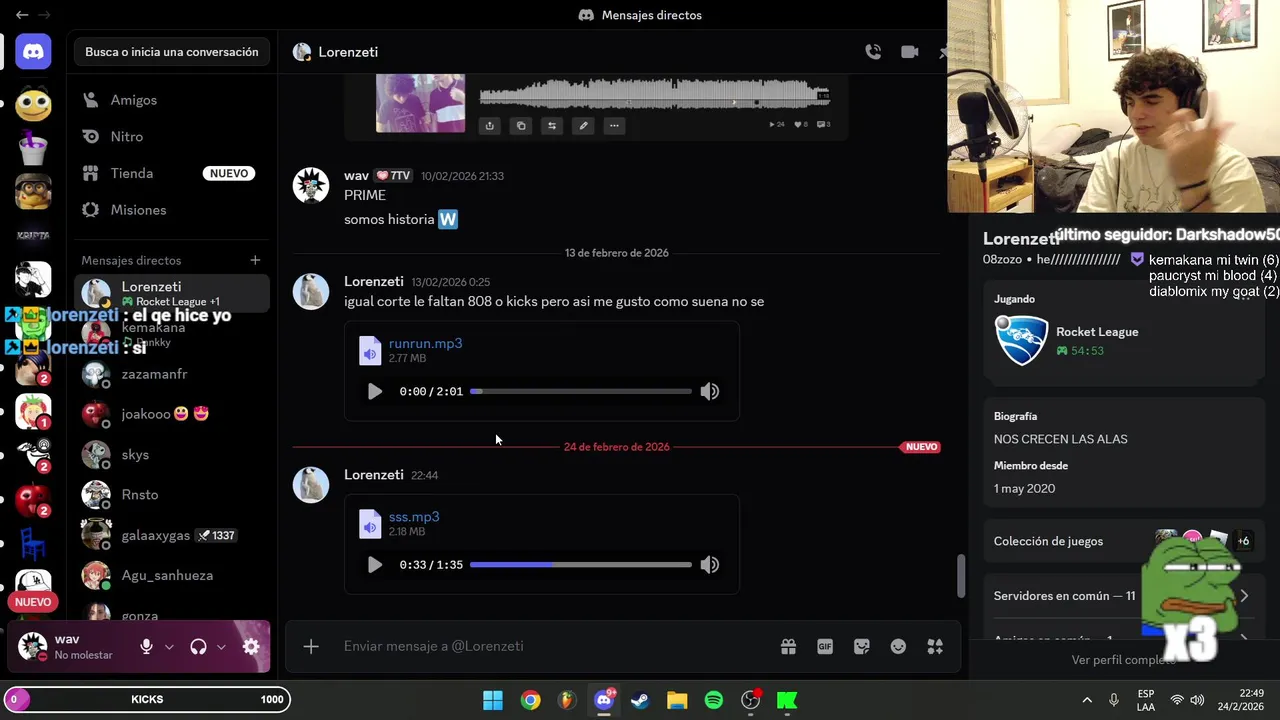Create a new direct message with plus icon
This screenshot has height=720, width=1280.
point(255,260)
